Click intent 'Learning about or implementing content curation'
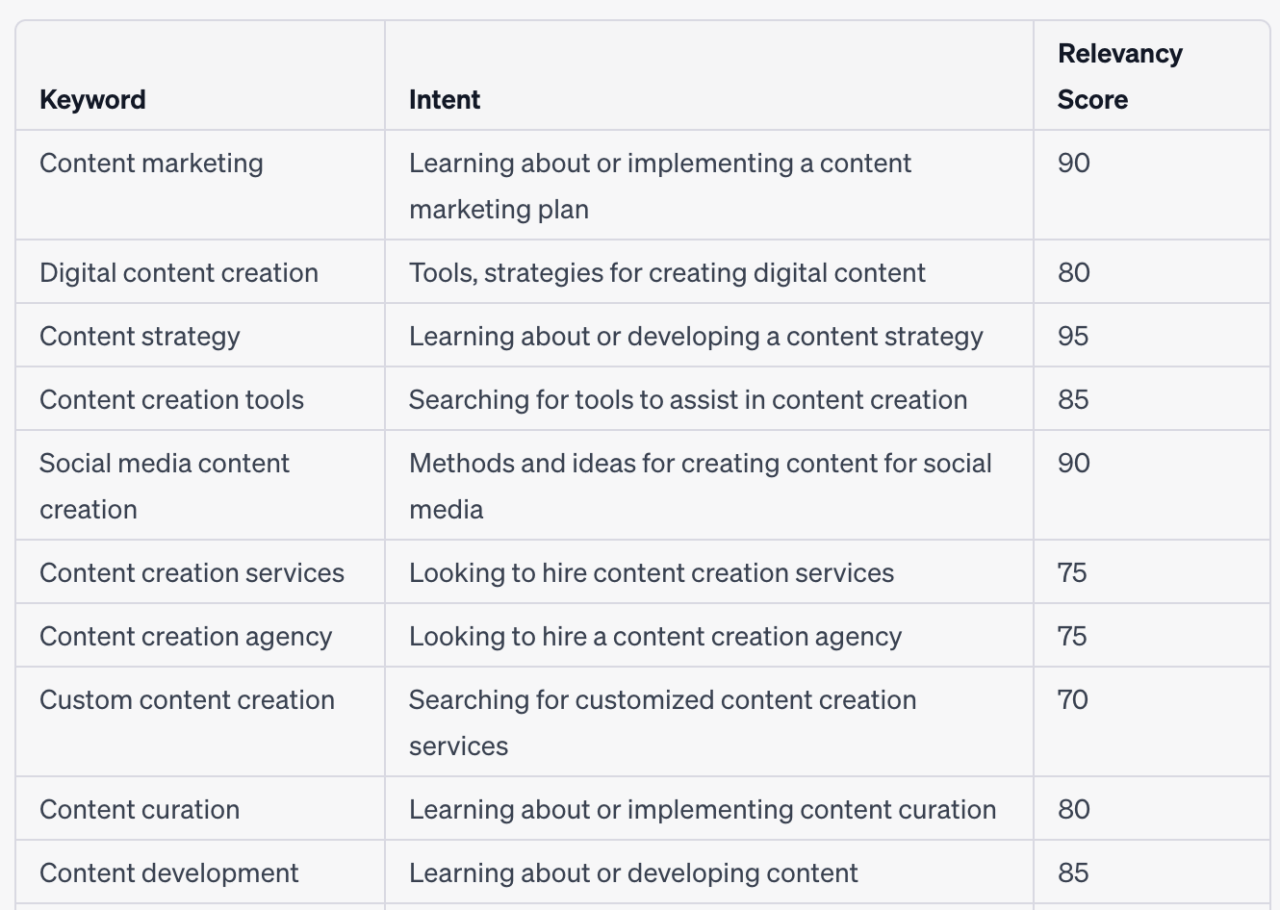The width and height of the screenshot is (1280, 910). tap(702, 810)
